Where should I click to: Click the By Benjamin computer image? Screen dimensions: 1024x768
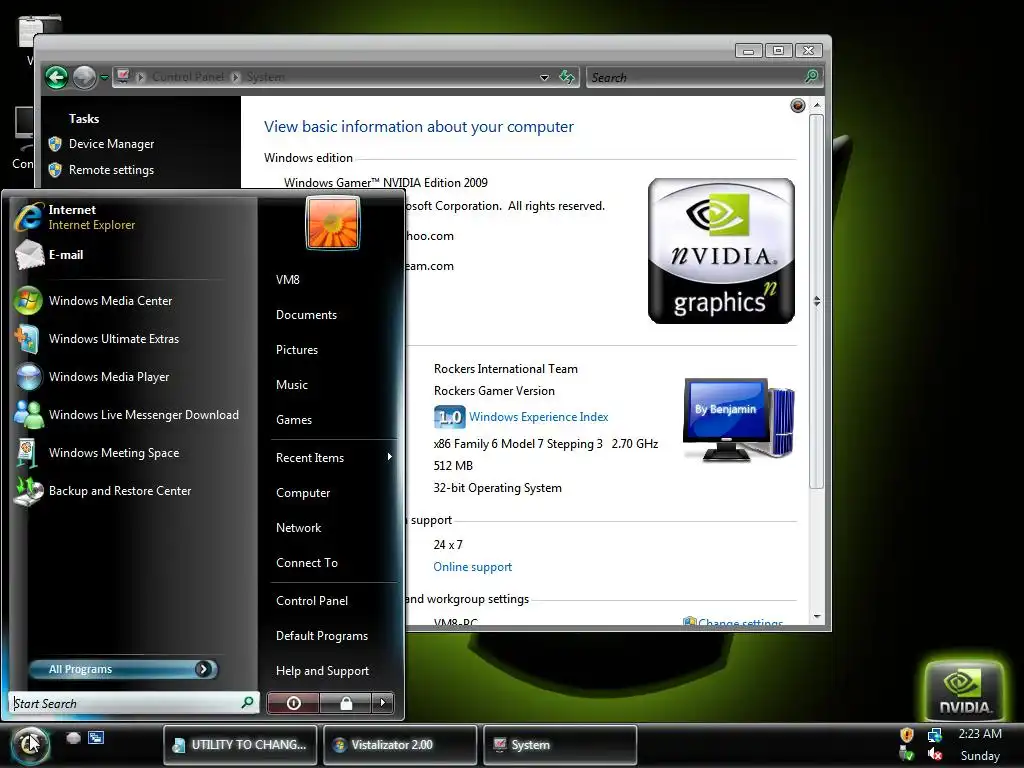(x=739, y=420)
